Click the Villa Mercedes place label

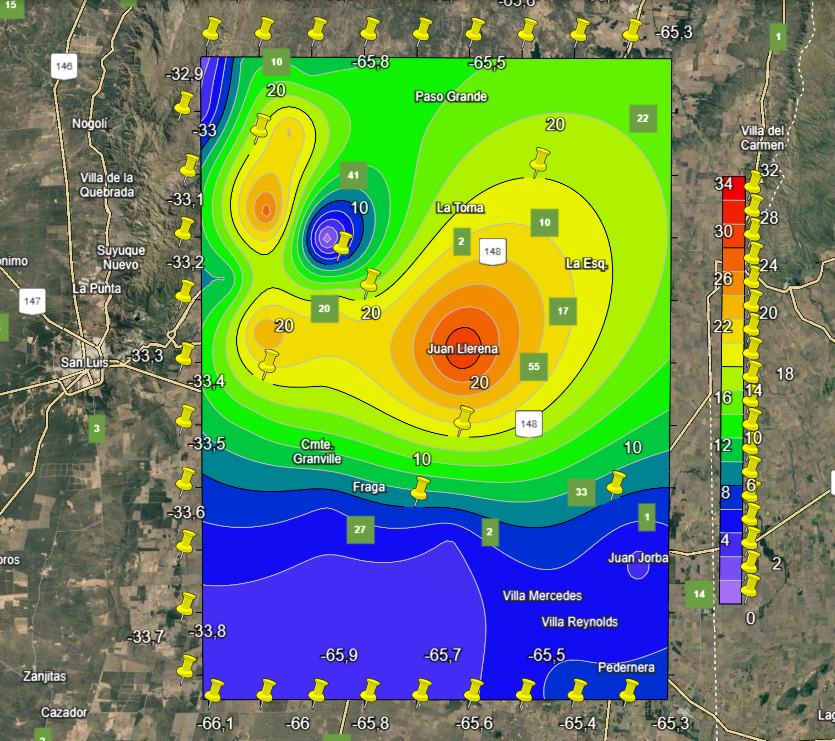click(x=542, y=596)
